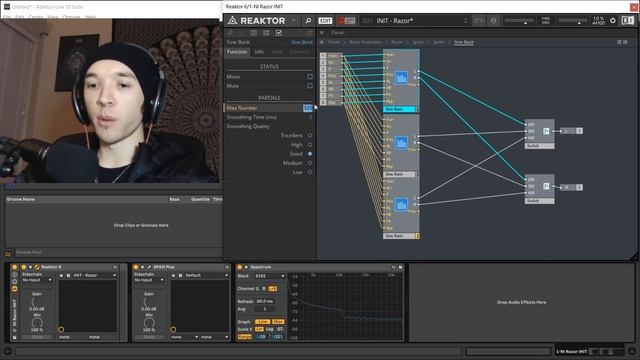Click the Spectrum save preset icon

tap(400, 267)
